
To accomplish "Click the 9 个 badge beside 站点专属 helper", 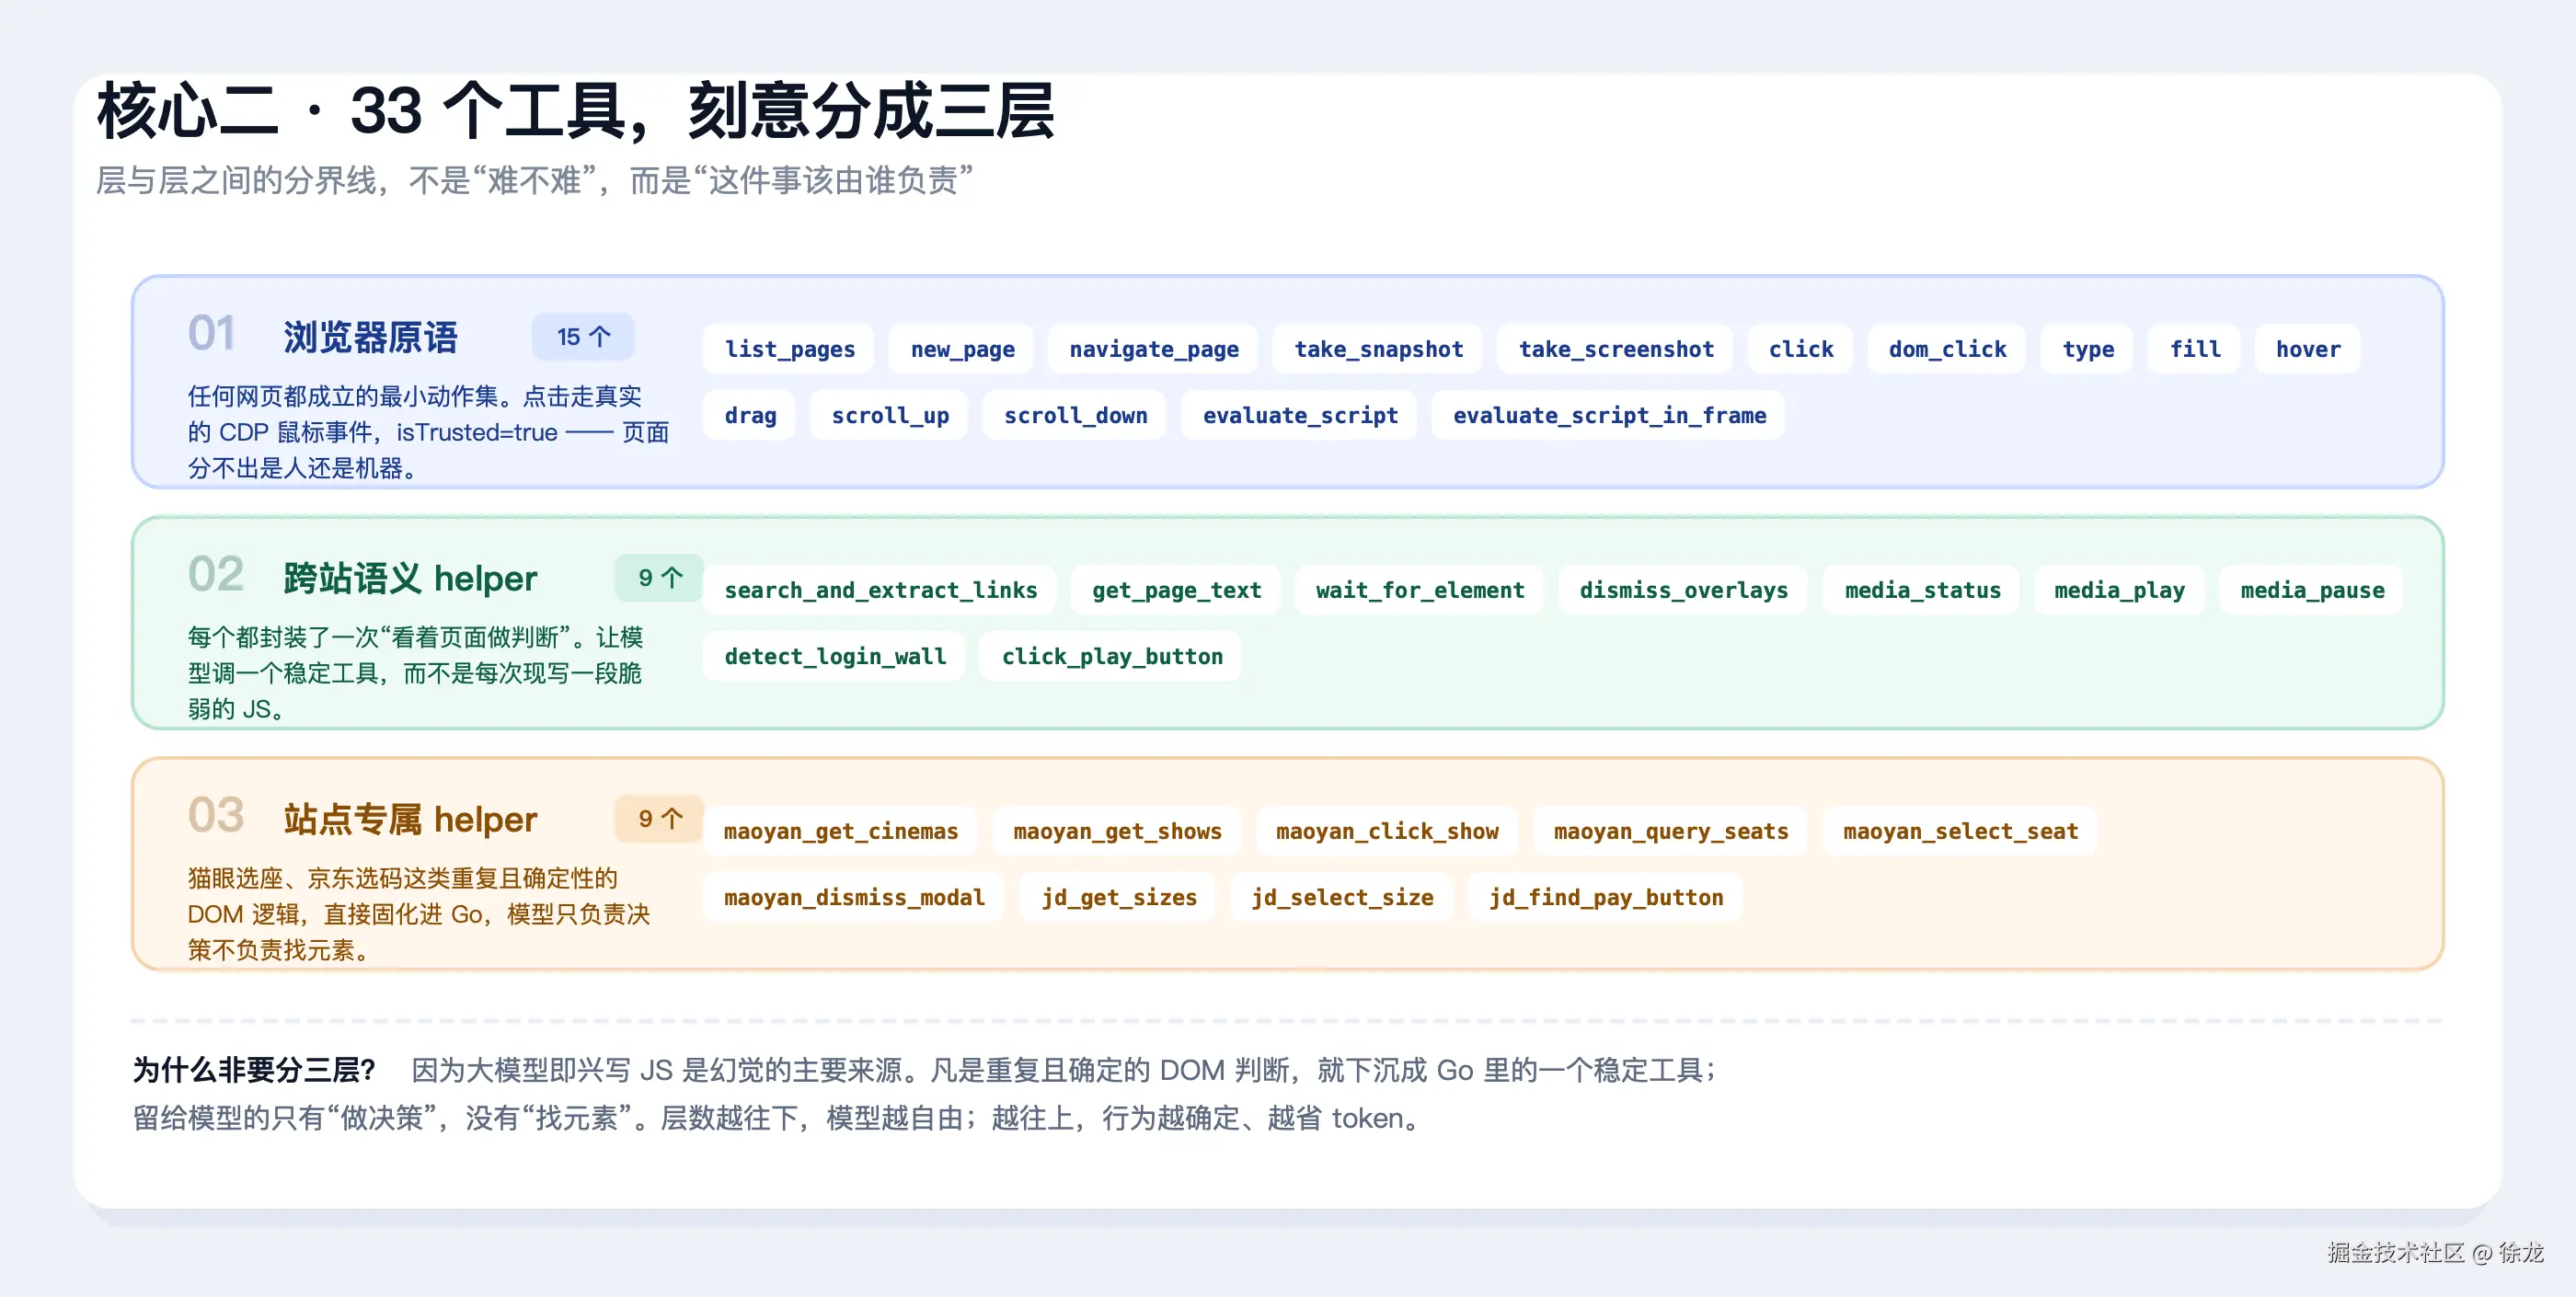I will (x=660, y=819).
